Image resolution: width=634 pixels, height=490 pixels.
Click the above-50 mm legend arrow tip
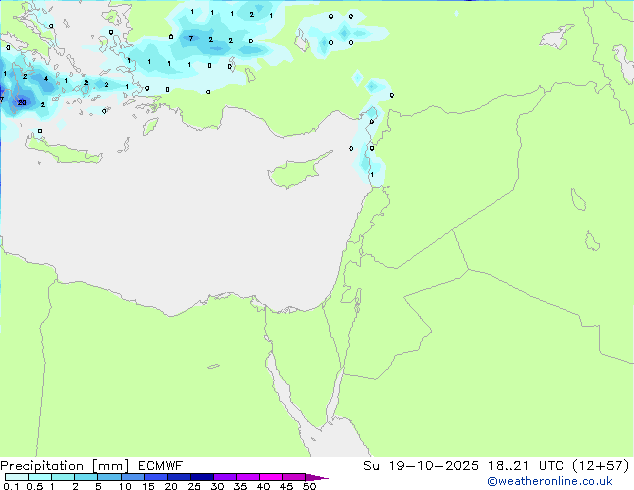click(317, 477)
